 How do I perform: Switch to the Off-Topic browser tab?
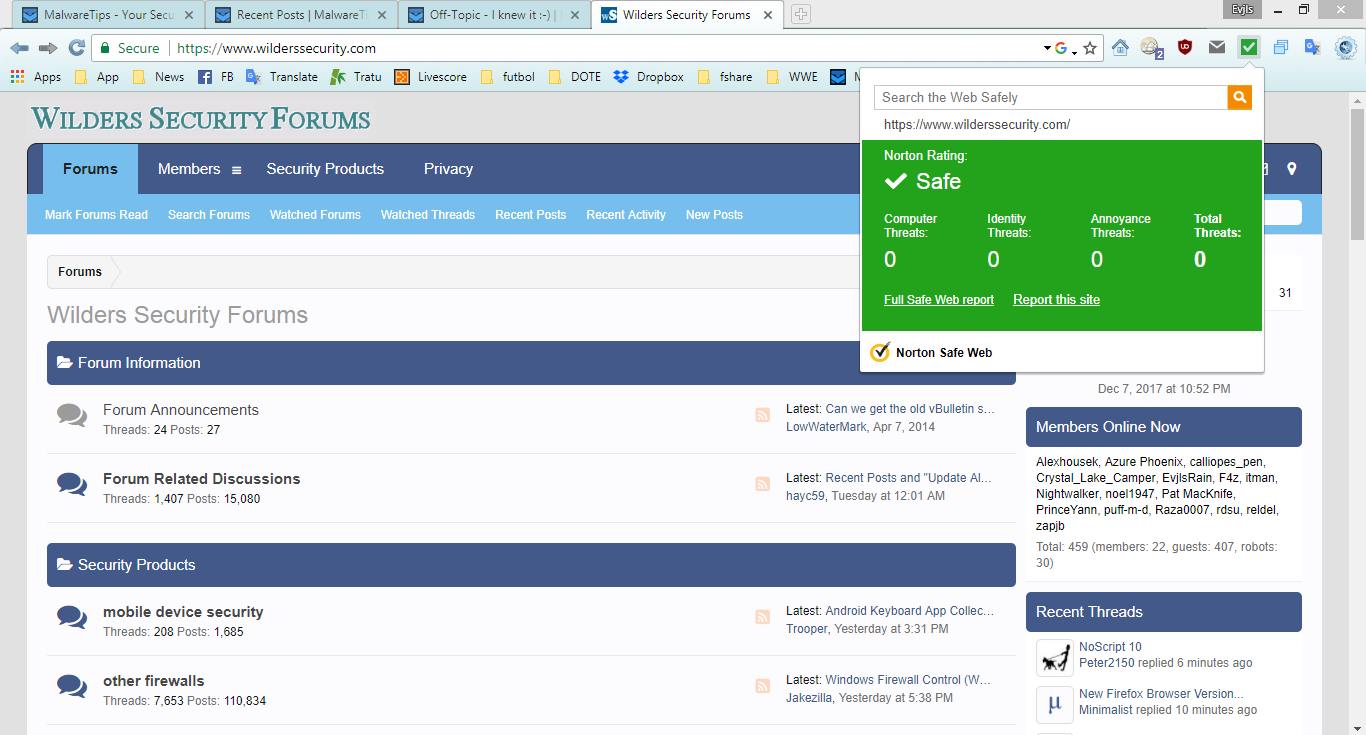click(493, 15)
